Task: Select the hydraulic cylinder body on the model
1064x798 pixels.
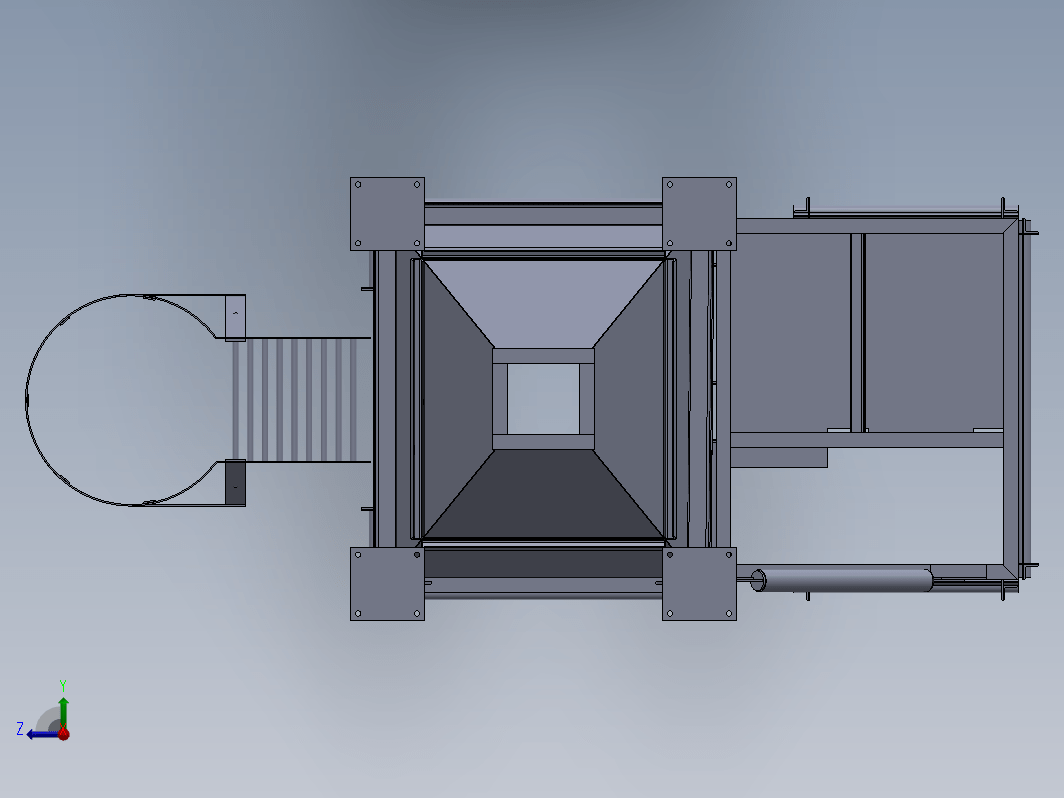Action: click(x=845, y=580)
